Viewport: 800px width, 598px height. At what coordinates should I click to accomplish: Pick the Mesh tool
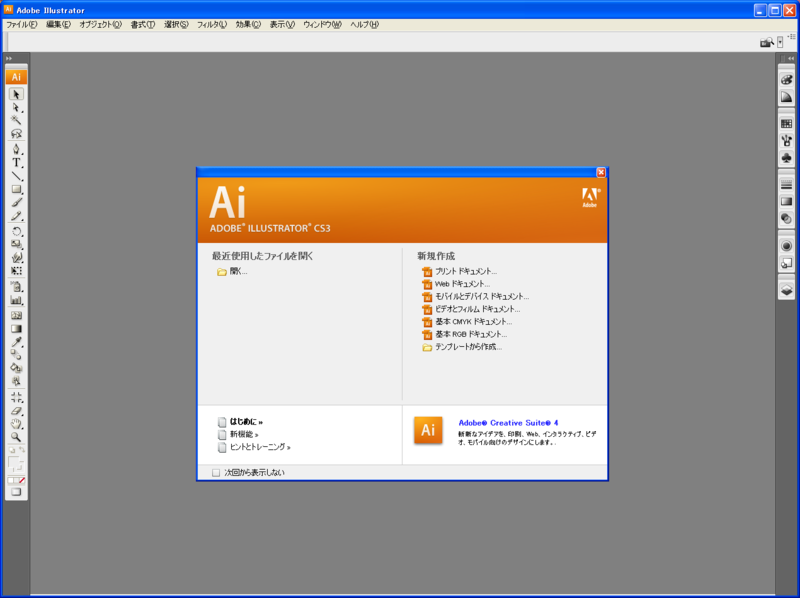(16, 315)
